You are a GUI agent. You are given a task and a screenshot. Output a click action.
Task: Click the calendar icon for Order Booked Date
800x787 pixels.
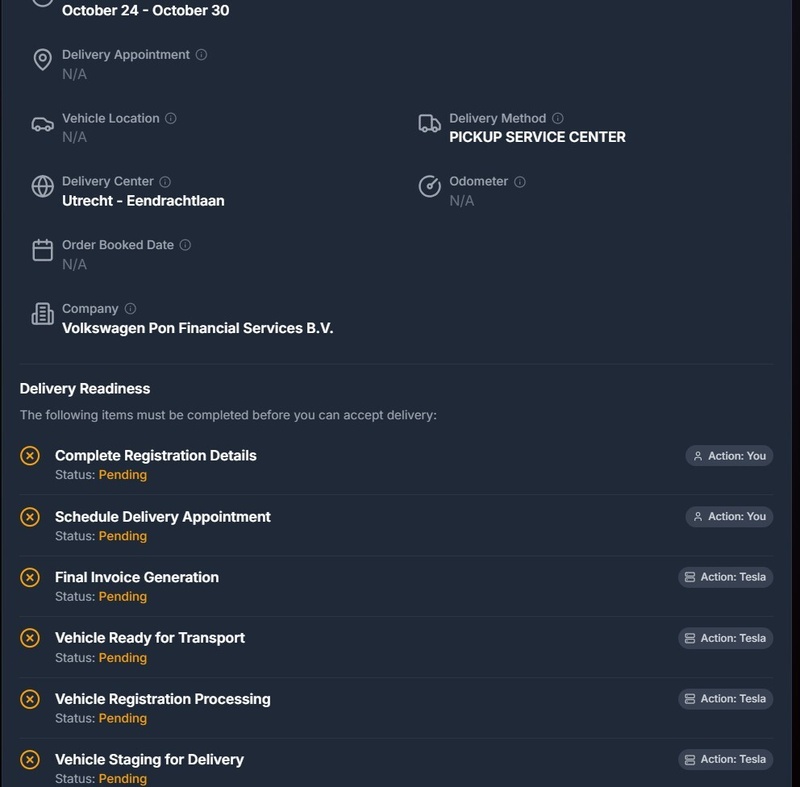[x=42, y=250]
